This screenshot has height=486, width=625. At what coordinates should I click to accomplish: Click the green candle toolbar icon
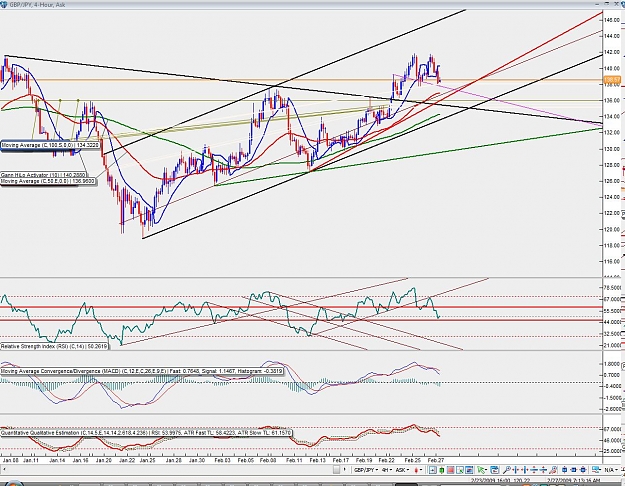coord(441,470)
